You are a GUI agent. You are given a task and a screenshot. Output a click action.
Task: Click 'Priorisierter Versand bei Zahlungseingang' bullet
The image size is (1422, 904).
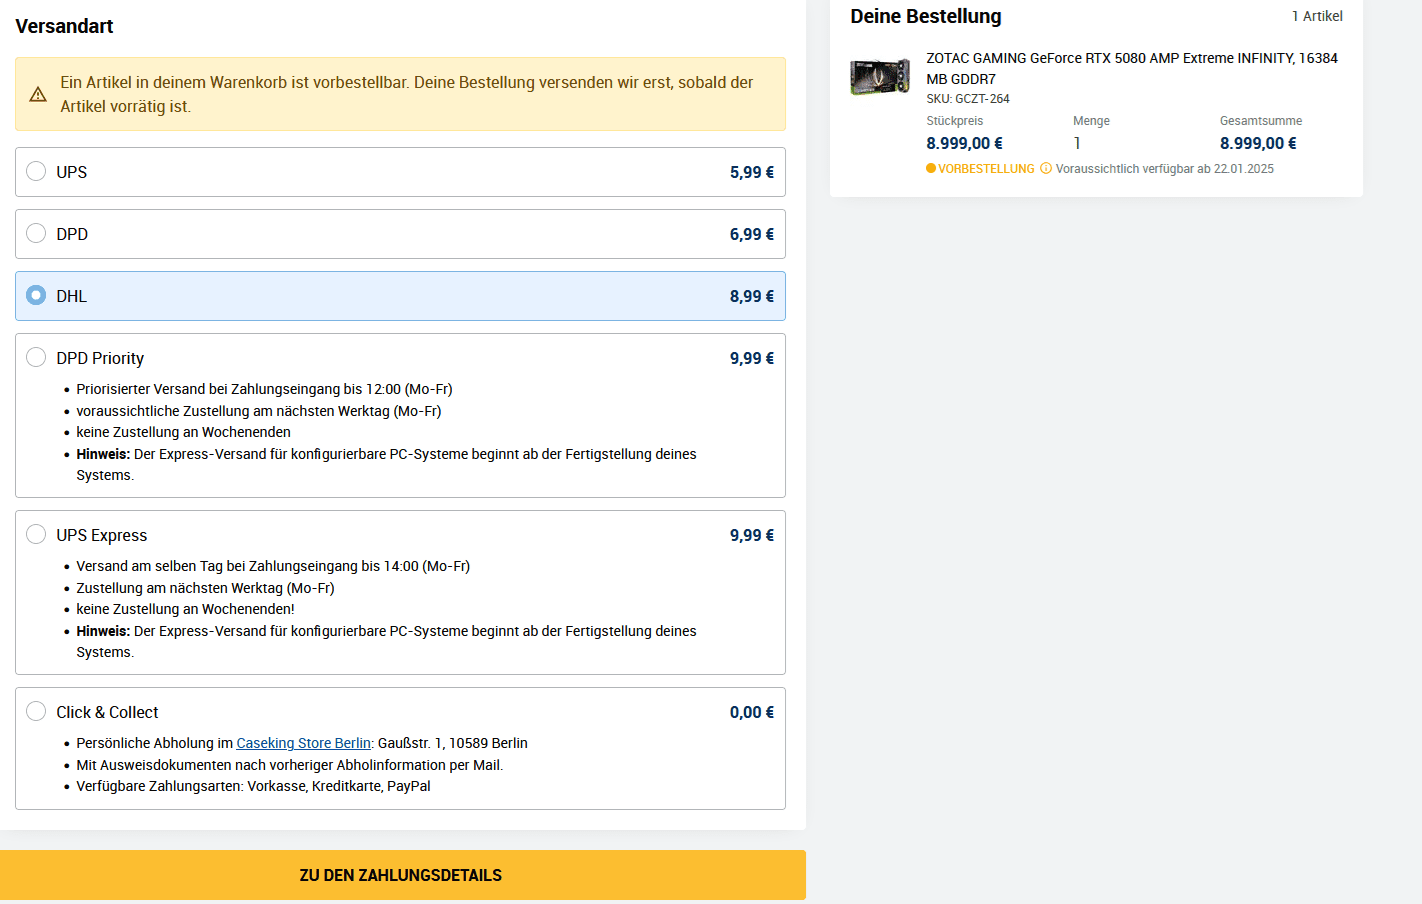[264, 389]
